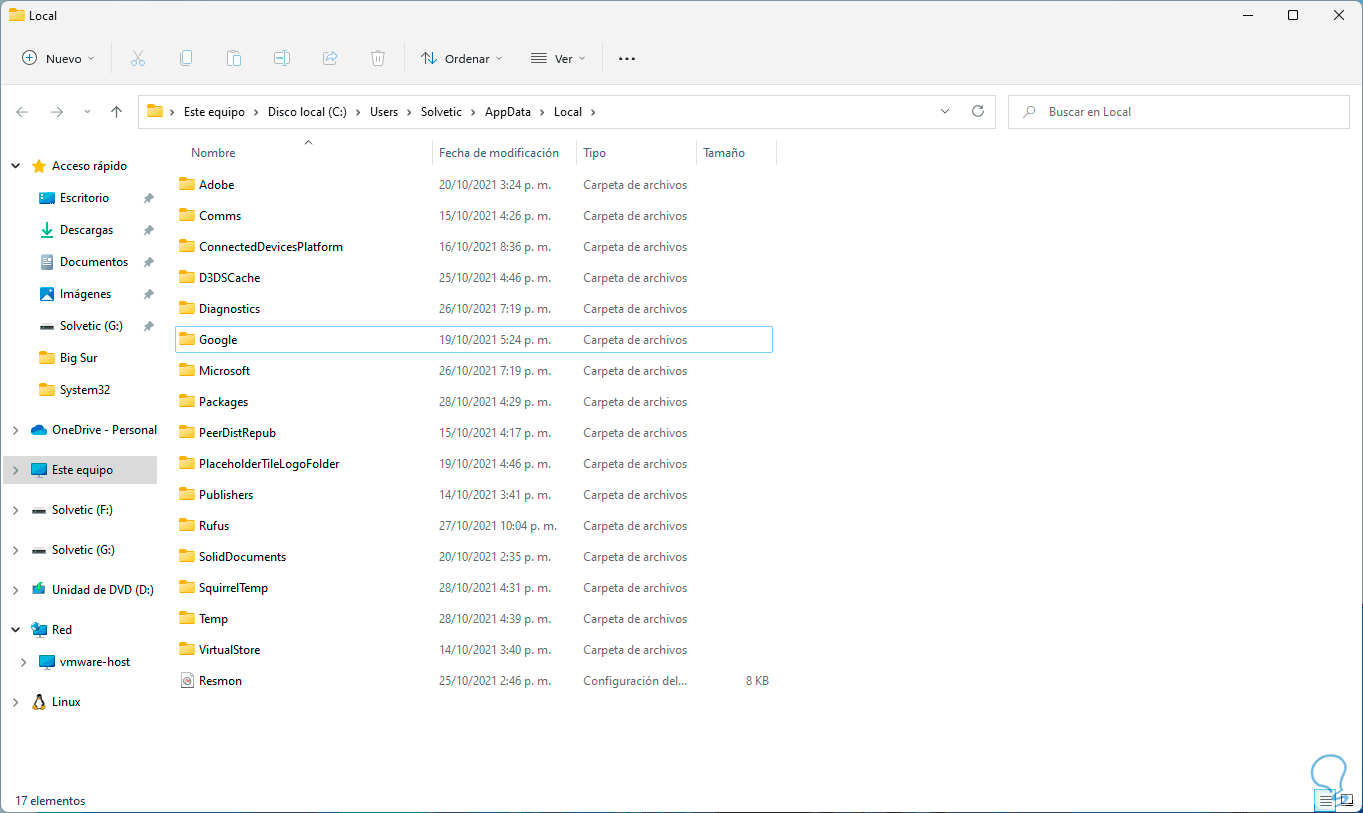Click the Rufus folder icon
The image size is (1363, 813).
point(186,526)
